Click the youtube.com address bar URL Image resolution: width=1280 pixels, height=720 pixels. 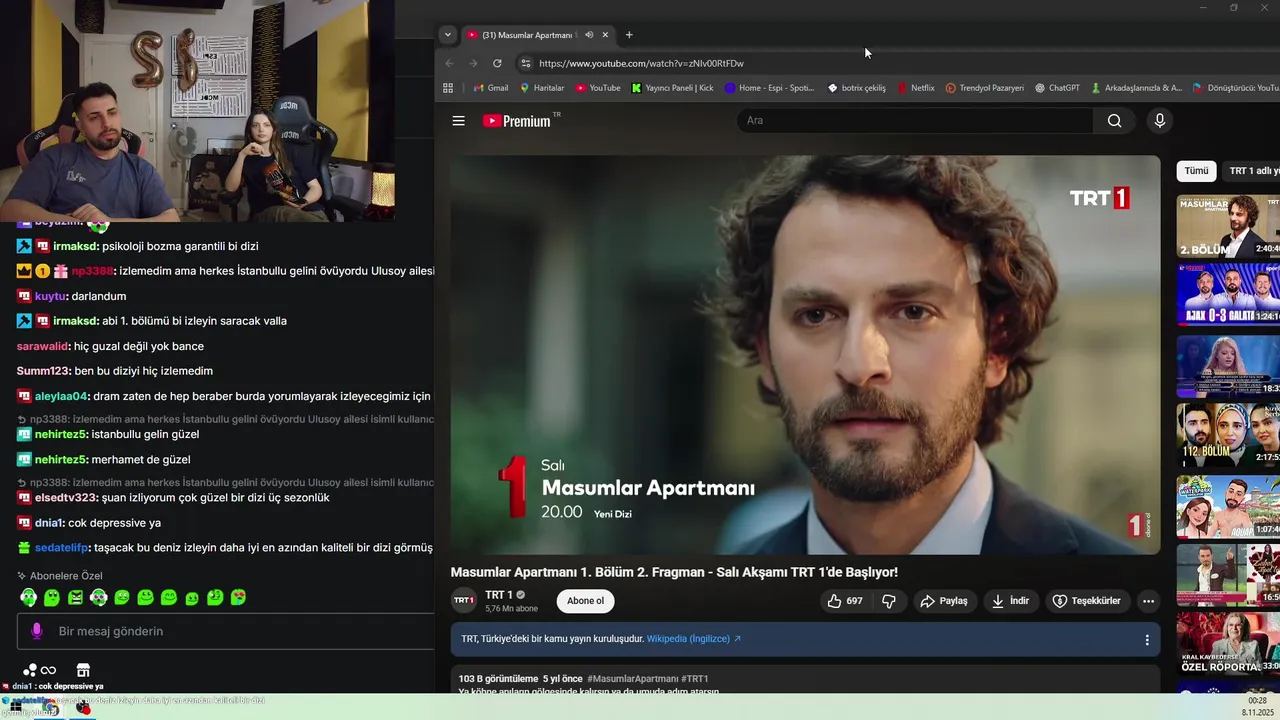tap(641, 63)
